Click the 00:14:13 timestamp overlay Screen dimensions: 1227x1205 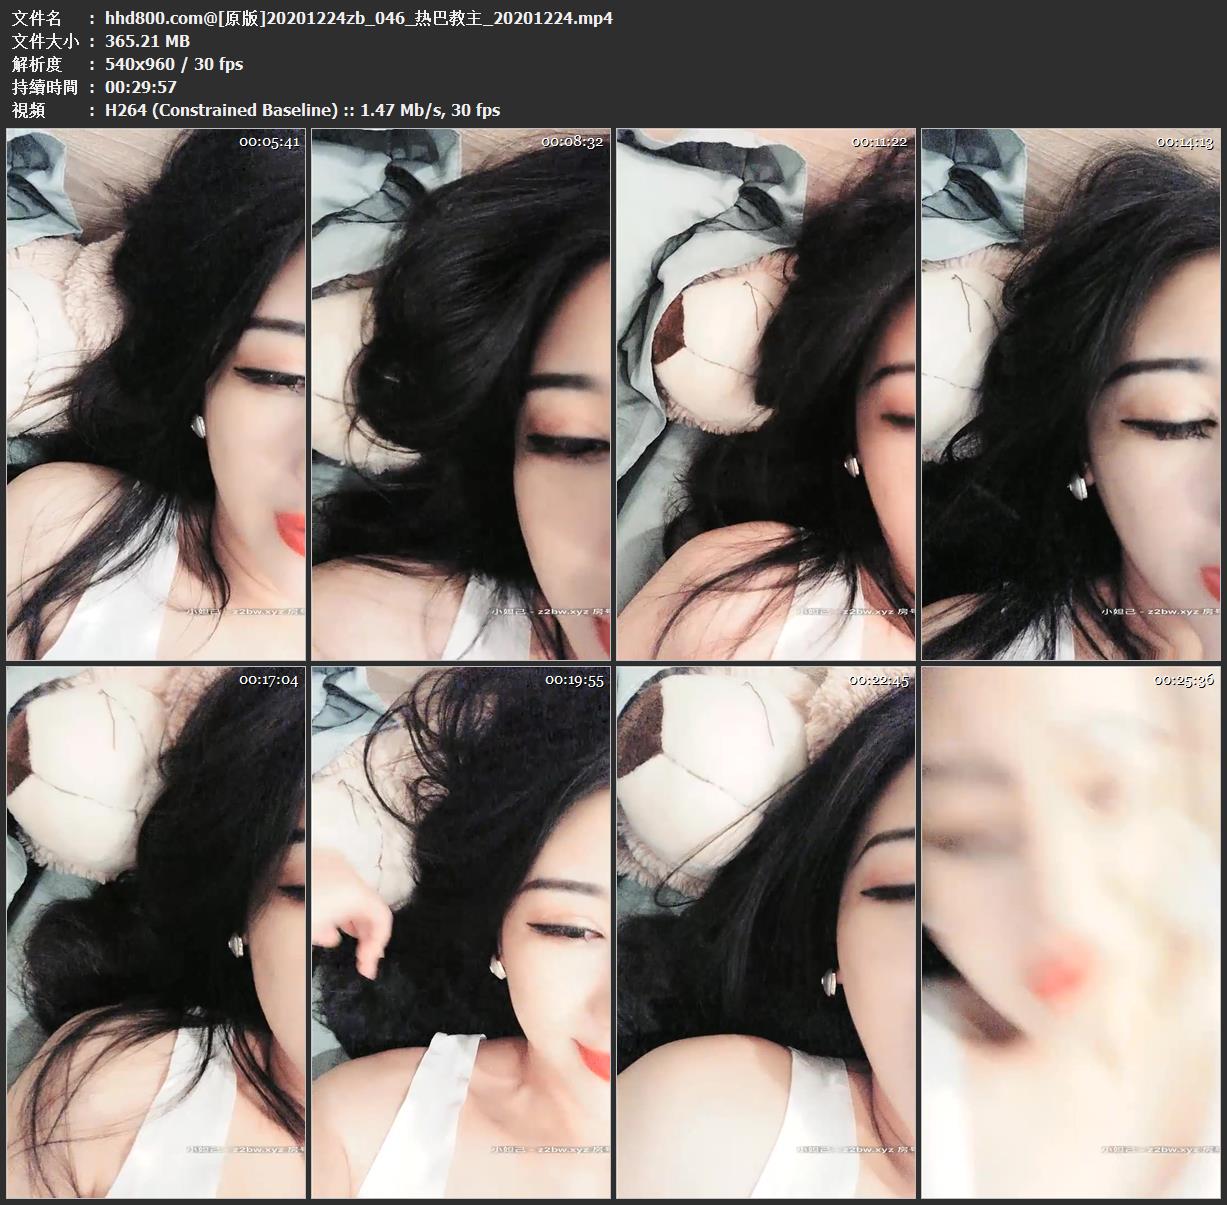1184,142
